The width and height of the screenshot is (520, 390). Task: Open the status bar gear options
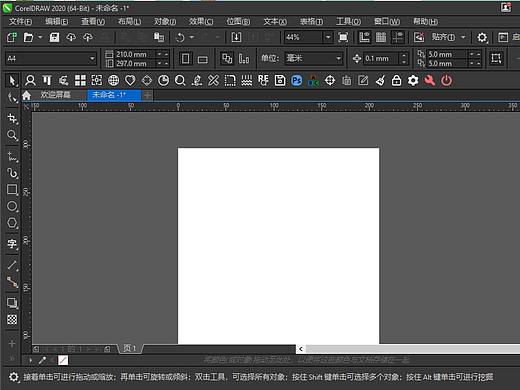[x=13, y=377]
